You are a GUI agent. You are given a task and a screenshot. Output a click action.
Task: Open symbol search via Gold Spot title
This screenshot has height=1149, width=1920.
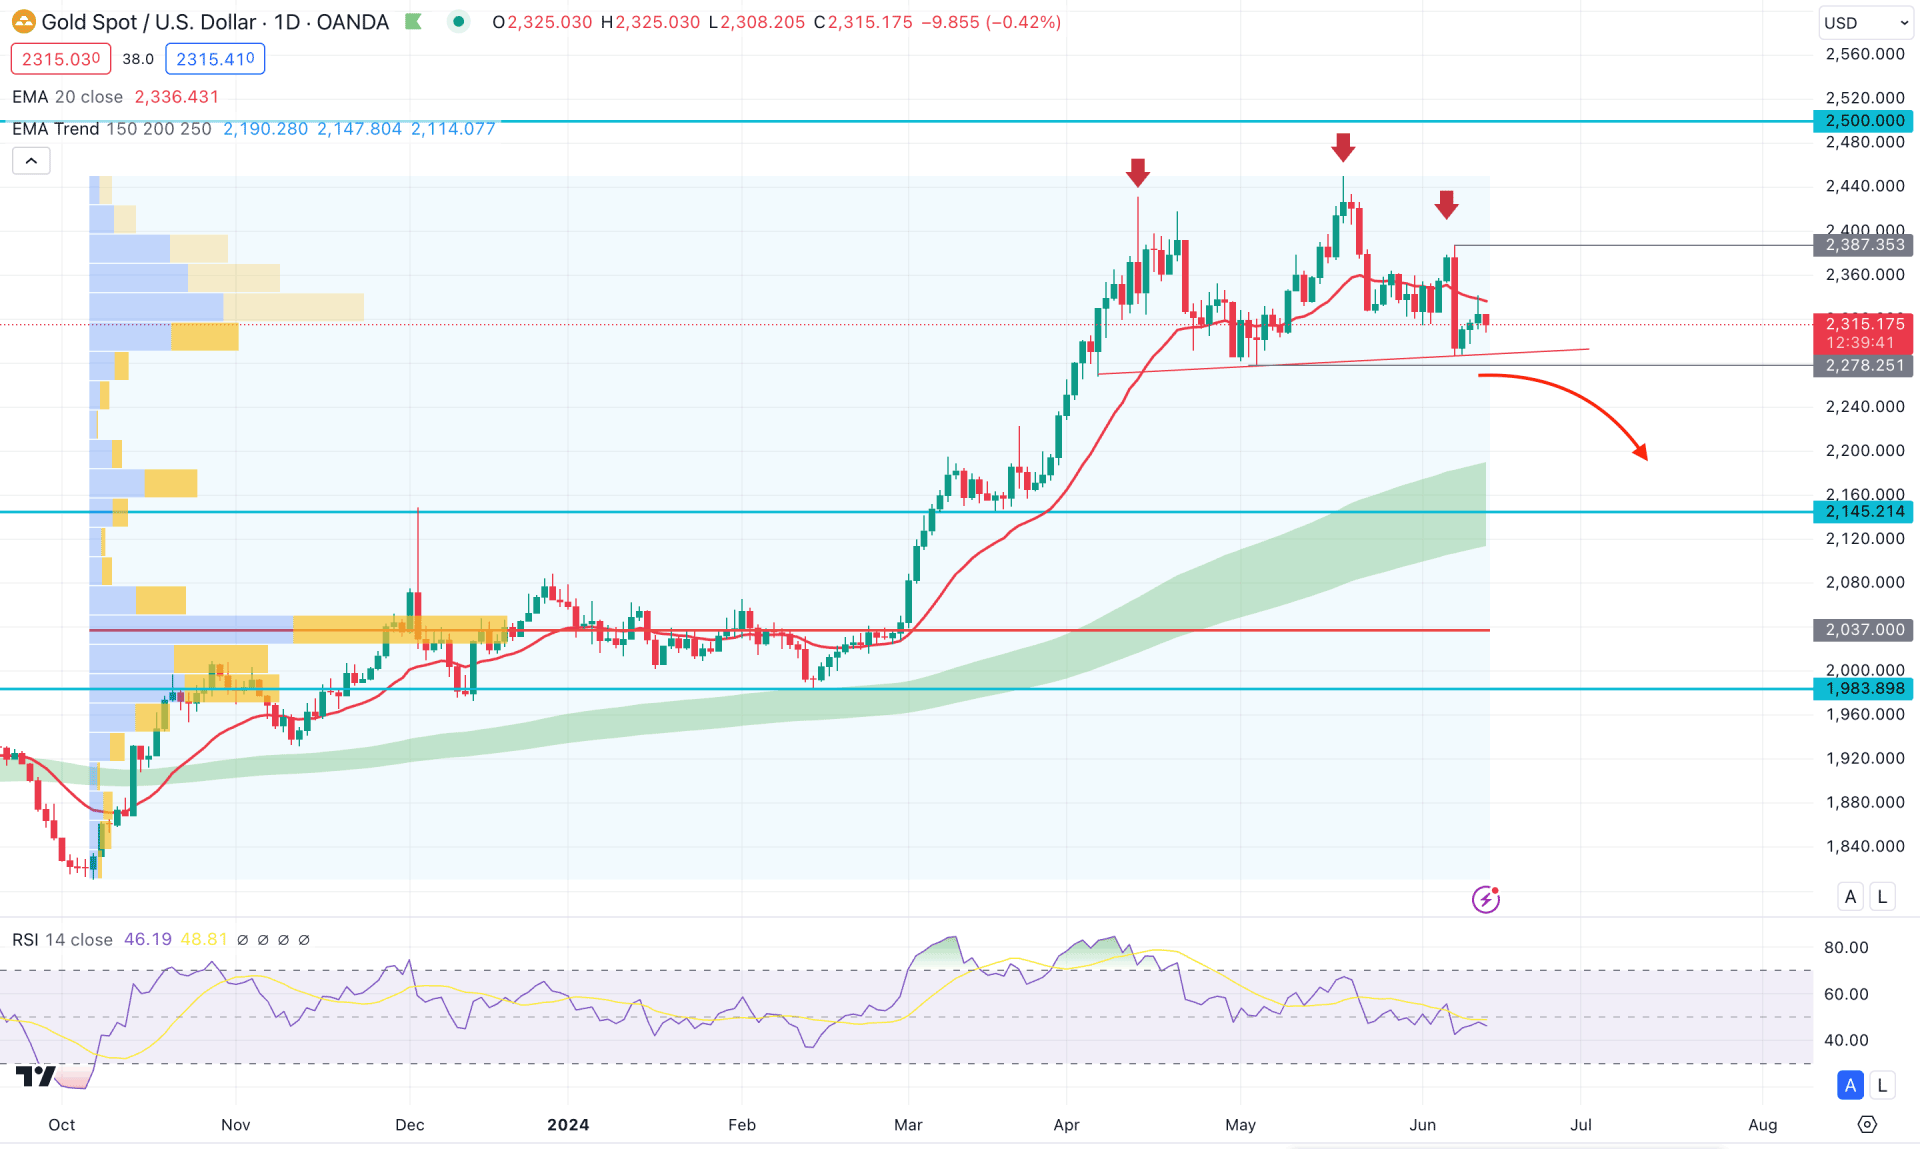215,21
